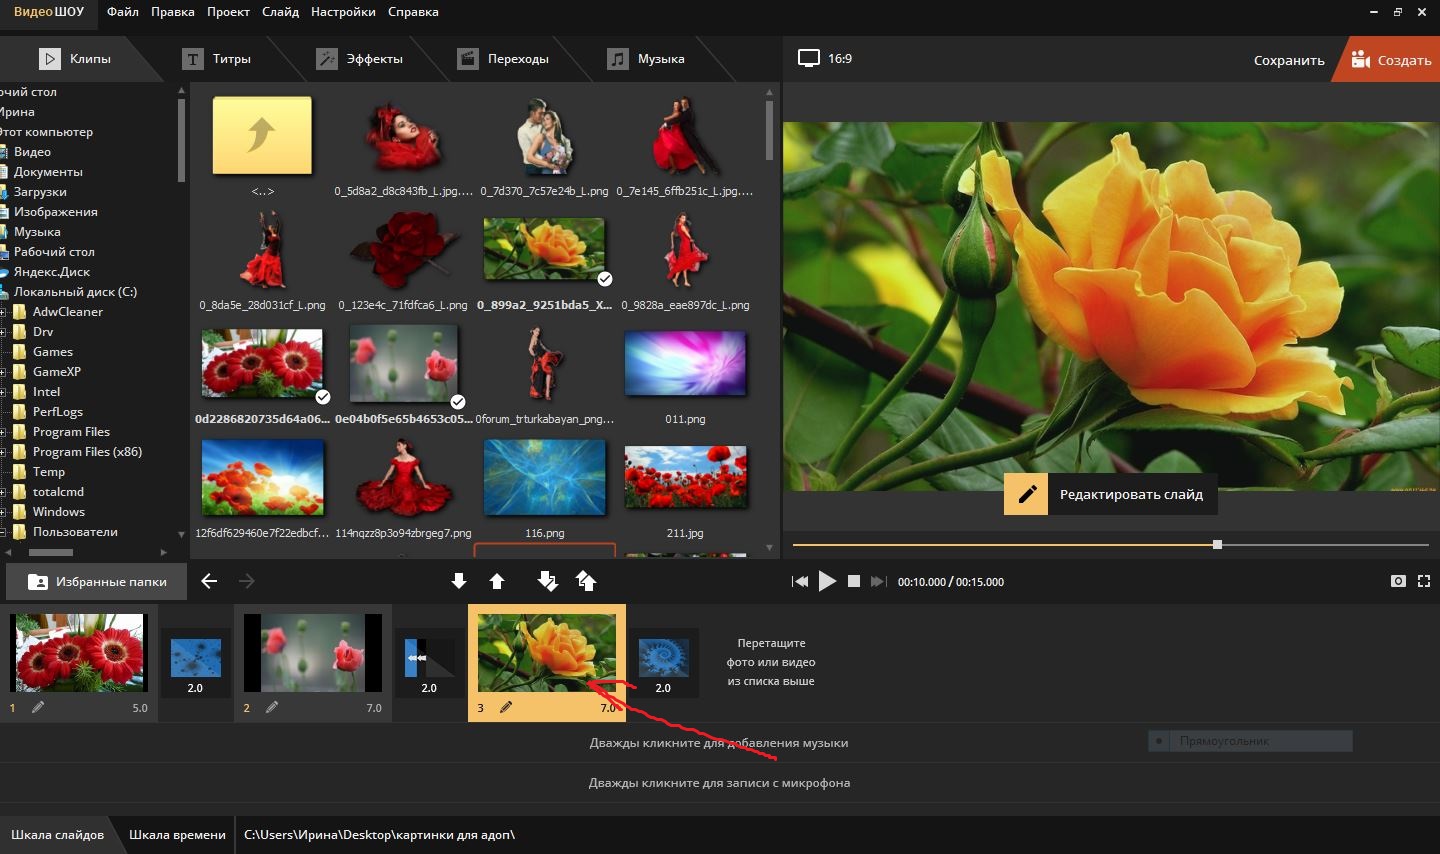Toggle checkmark on pink poppies thumbnail

pos(458,401)
